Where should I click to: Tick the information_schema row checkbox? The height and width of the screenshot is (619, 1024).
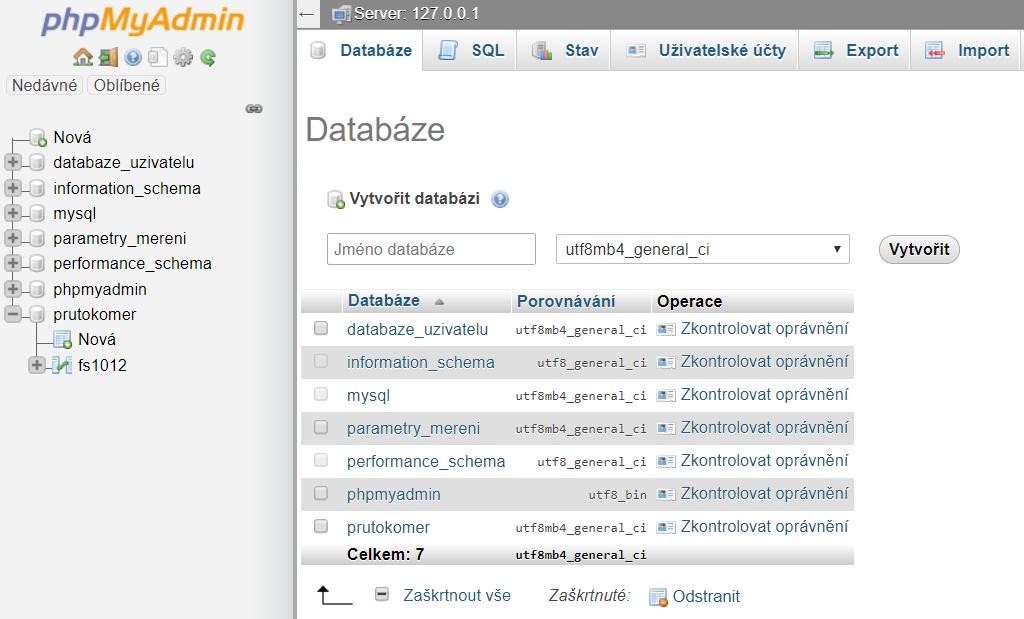pos(321,360)
